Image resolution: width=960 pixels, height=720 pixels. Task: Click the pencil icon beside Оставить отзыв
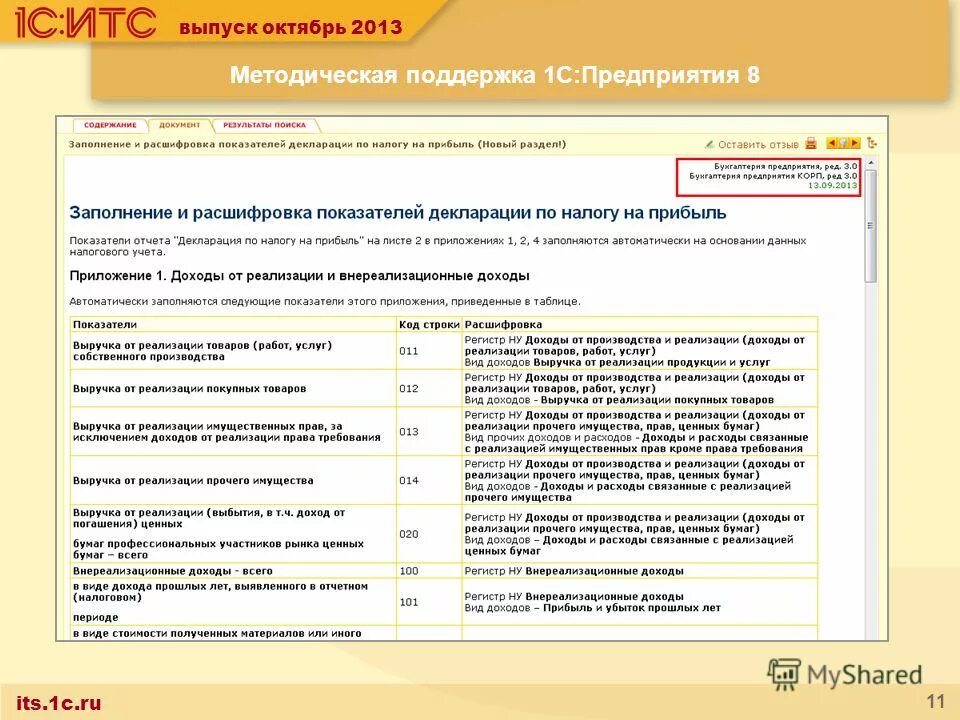point(709,144)
